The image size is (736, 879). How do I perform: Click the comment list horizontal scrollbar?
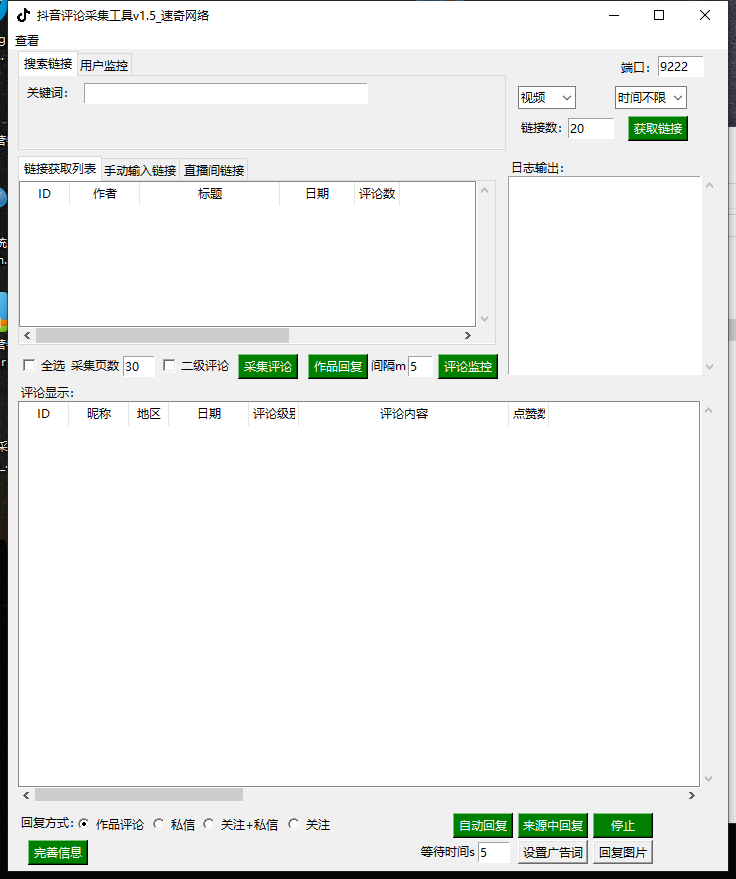[138, 795]
